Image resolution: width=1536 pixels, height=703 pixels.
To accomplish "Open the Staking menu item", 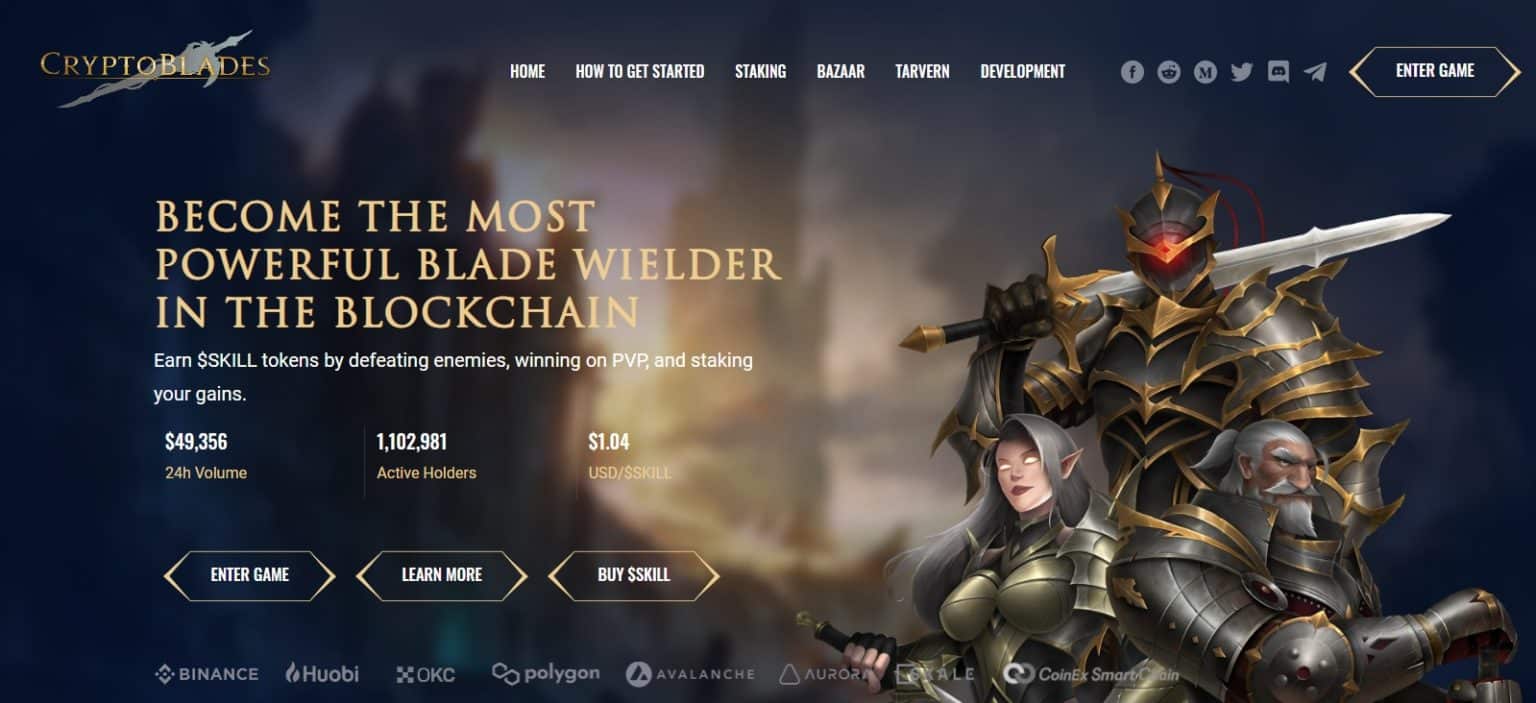I will click(x=760, y=72).
